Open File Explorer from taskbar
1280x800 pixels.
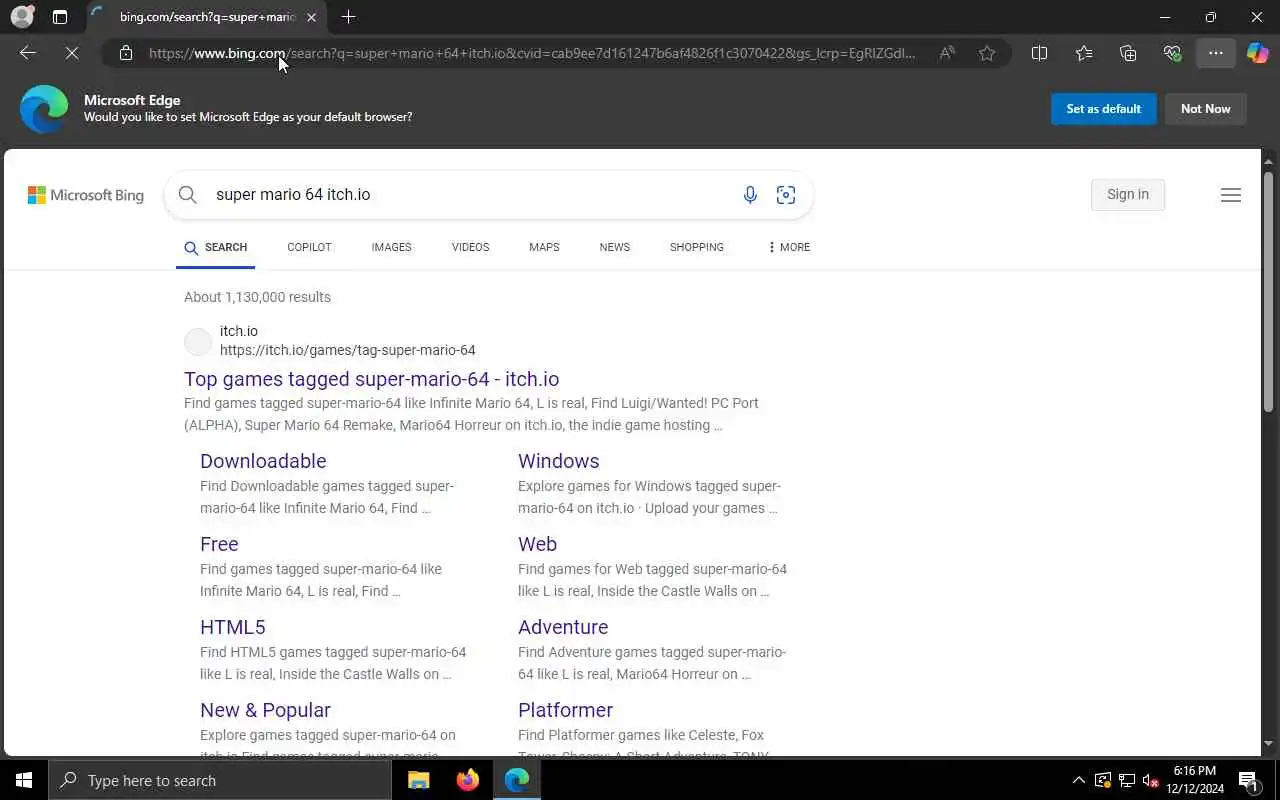tap(419, 780)
